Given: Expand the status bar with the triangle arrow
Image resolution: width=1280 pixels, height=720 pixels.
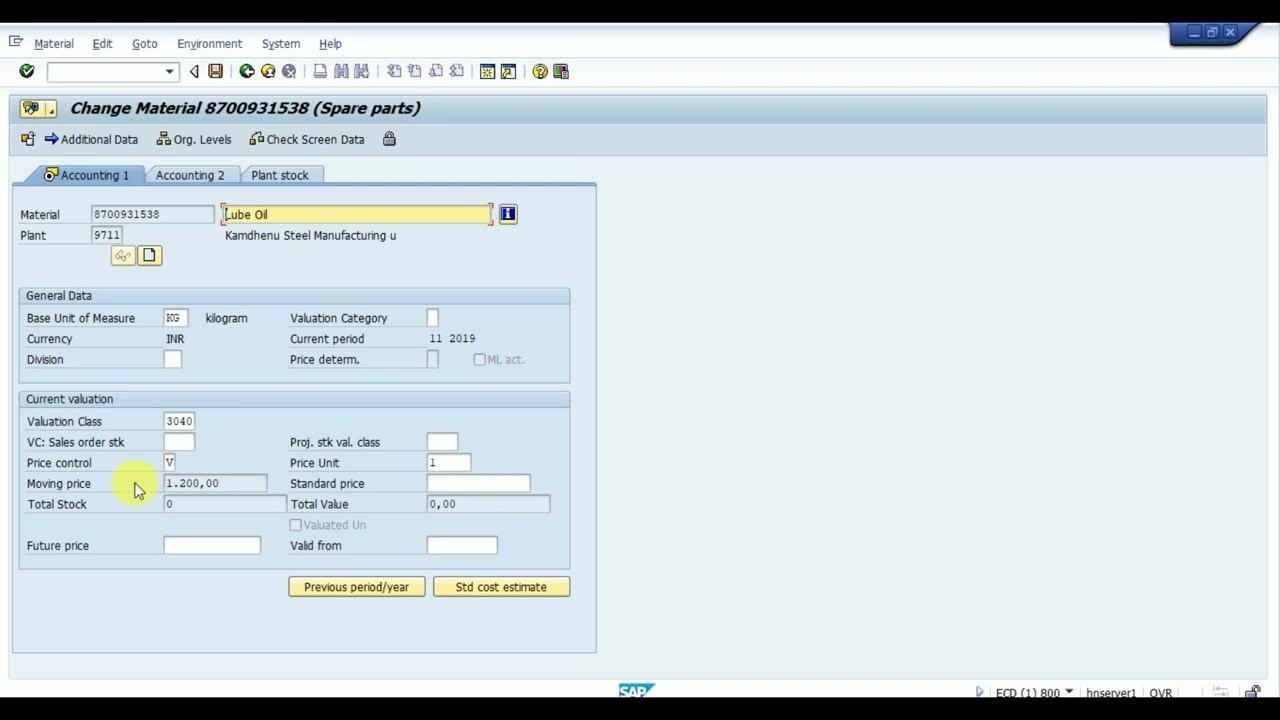Looking at the screenshot, I should [979, 692].
